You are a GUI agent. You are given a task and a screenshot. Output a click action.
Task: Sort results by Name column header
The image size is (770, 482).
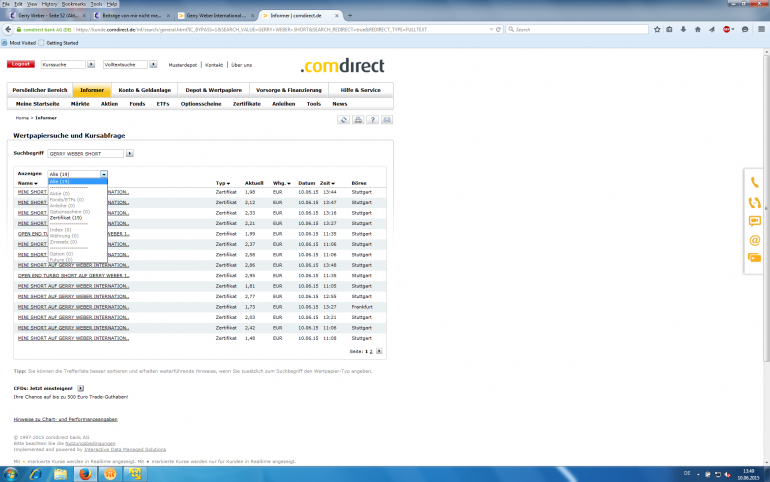pos(28,183)
